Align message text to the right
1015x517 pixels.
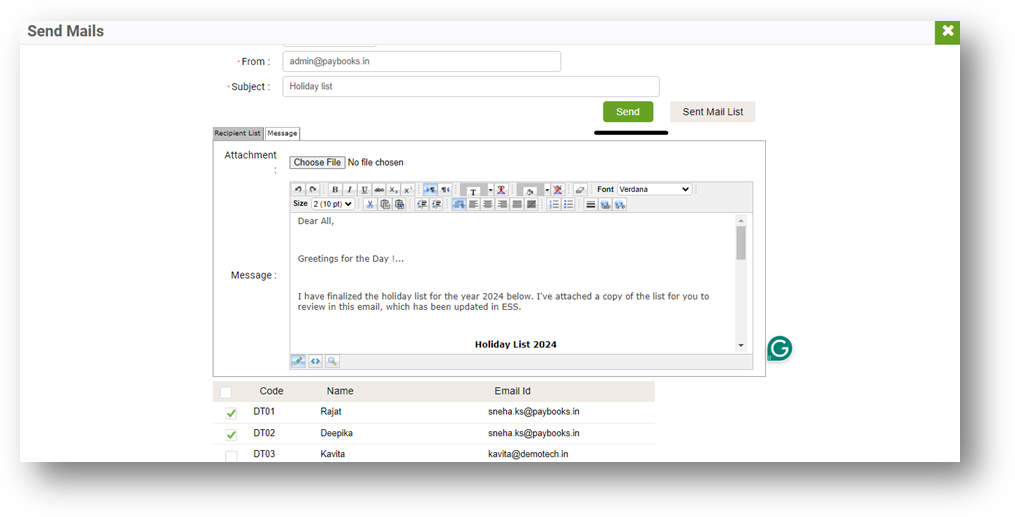[502, 204]
